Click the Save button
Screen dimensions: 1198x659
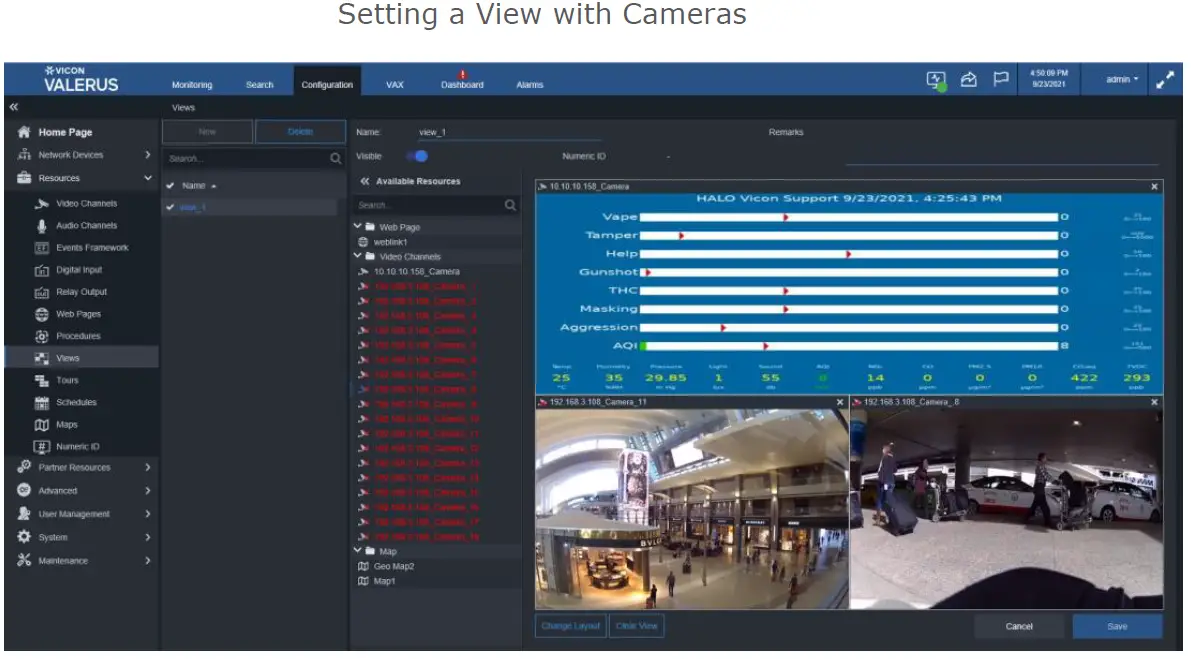click(1117, 627)
